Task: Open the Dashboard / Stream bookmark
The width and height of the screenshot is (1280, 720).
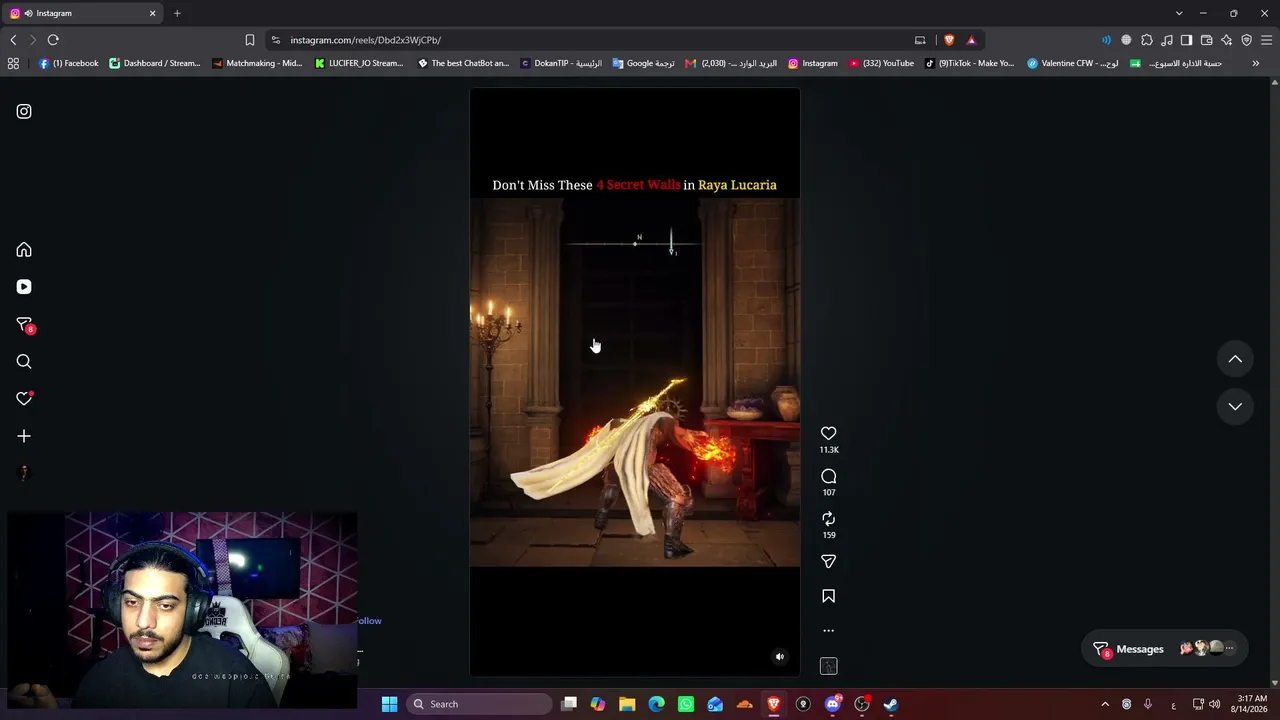Action: pos(155,63)
